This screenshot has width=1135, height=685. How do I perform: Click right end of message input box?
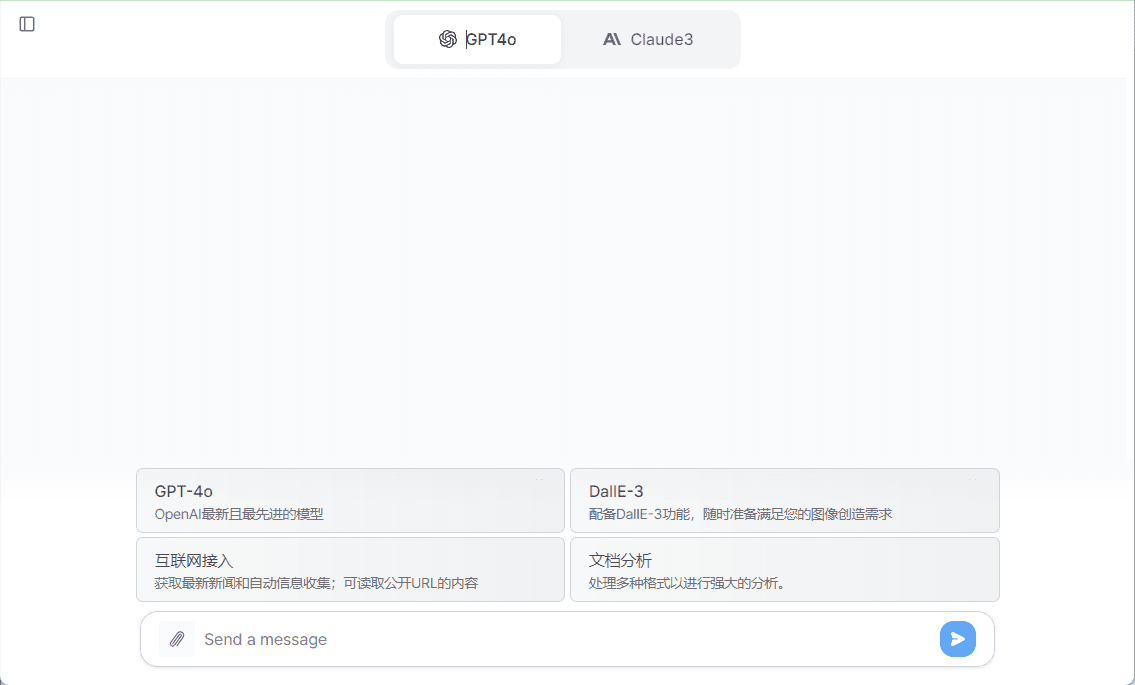[900, 639]
